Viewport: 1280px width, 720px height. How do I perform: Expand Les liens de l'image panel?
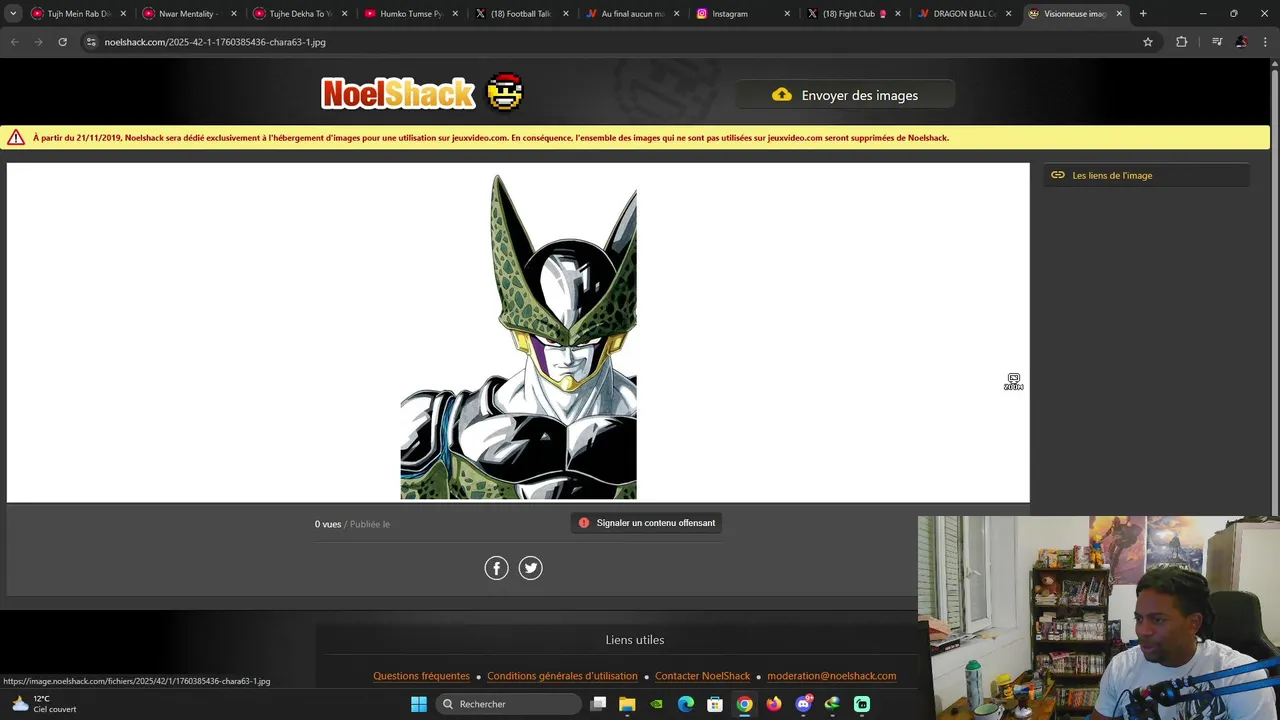click(x=1146, y=175)
